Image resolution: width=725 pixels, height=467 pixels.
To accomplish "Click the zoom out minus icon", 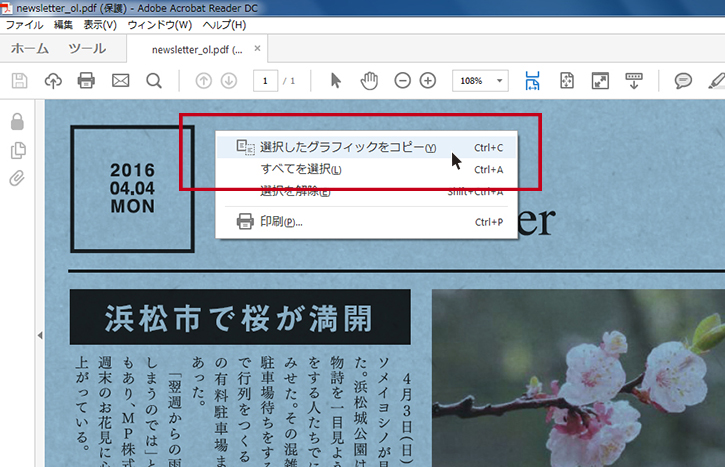I will [x=403, y=80].
